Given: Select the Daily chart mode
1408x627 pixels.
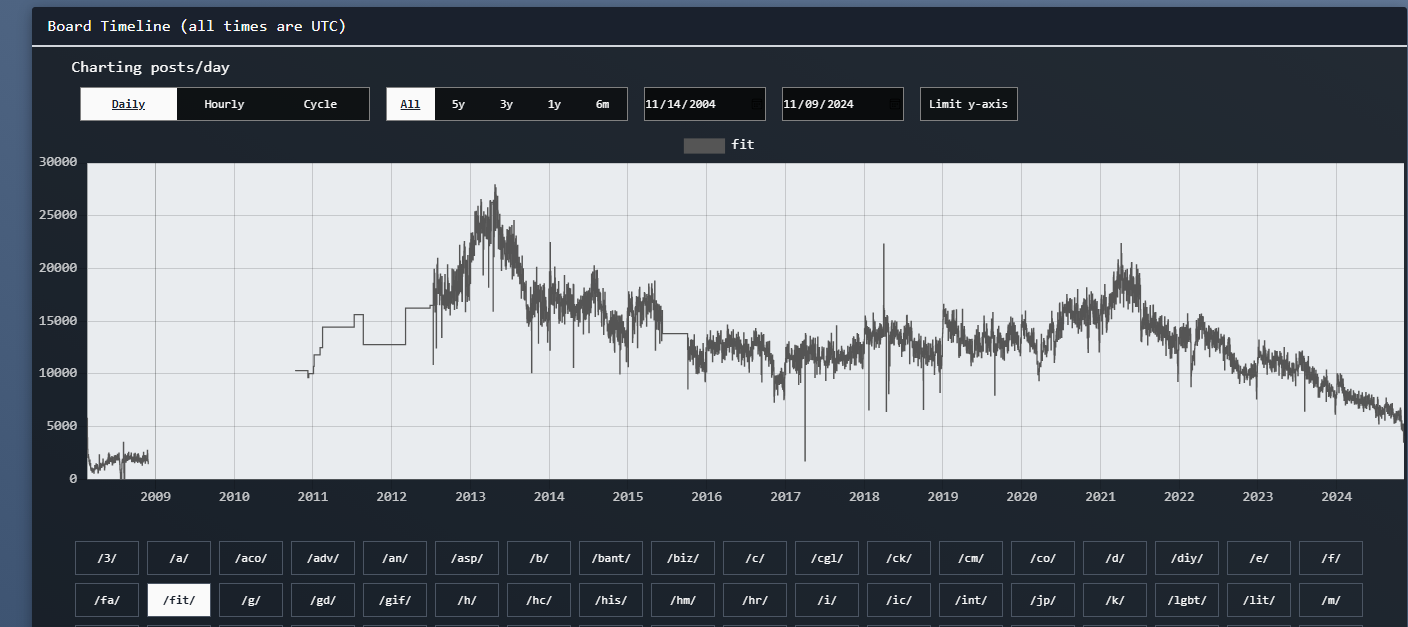Looking at the screenshot, I should coord(128,104).
